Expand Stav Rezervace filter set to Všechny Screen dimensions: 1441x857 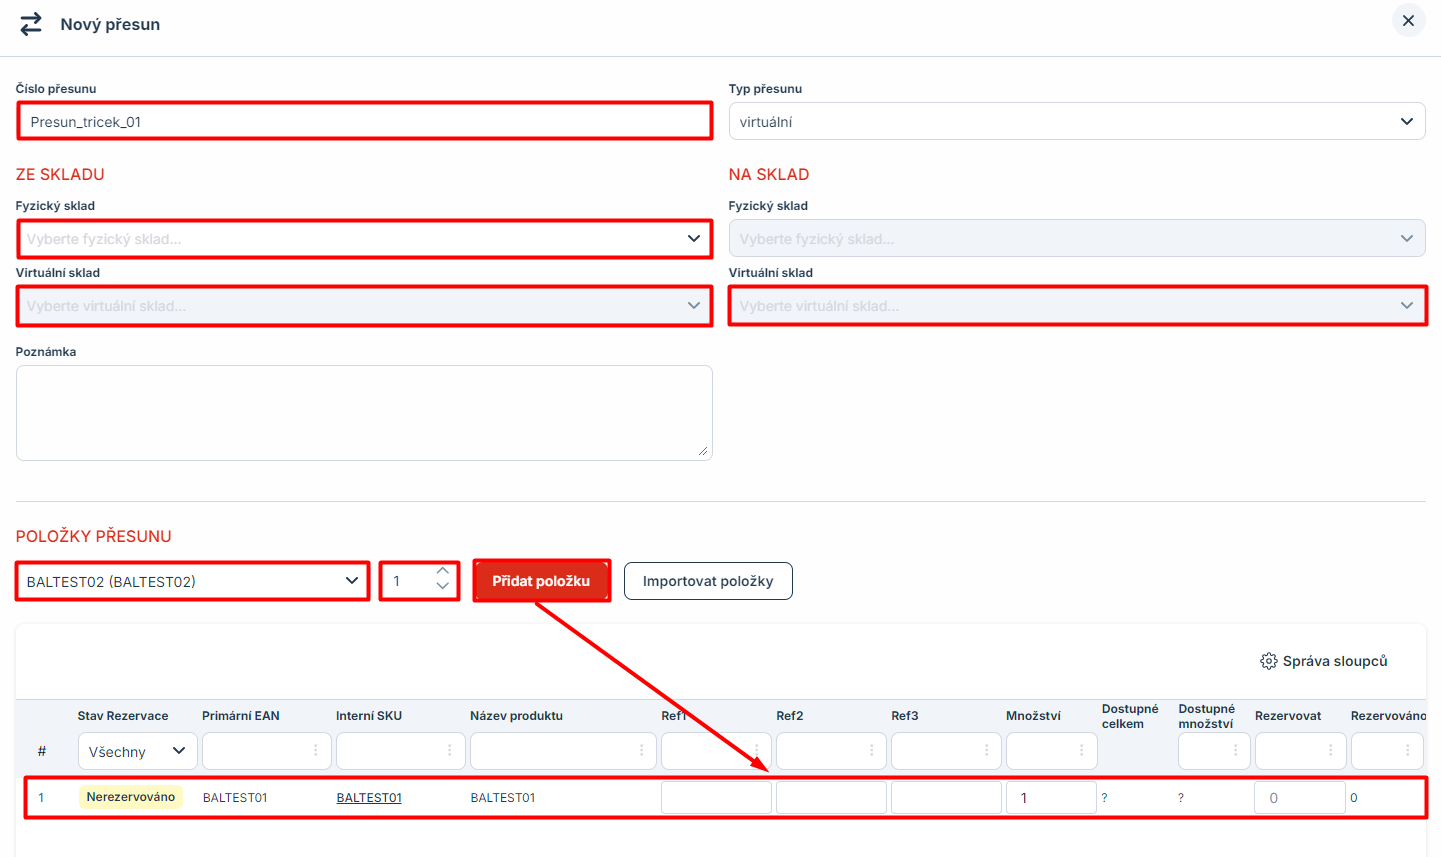pyautogui.click(x=137, y=751)
